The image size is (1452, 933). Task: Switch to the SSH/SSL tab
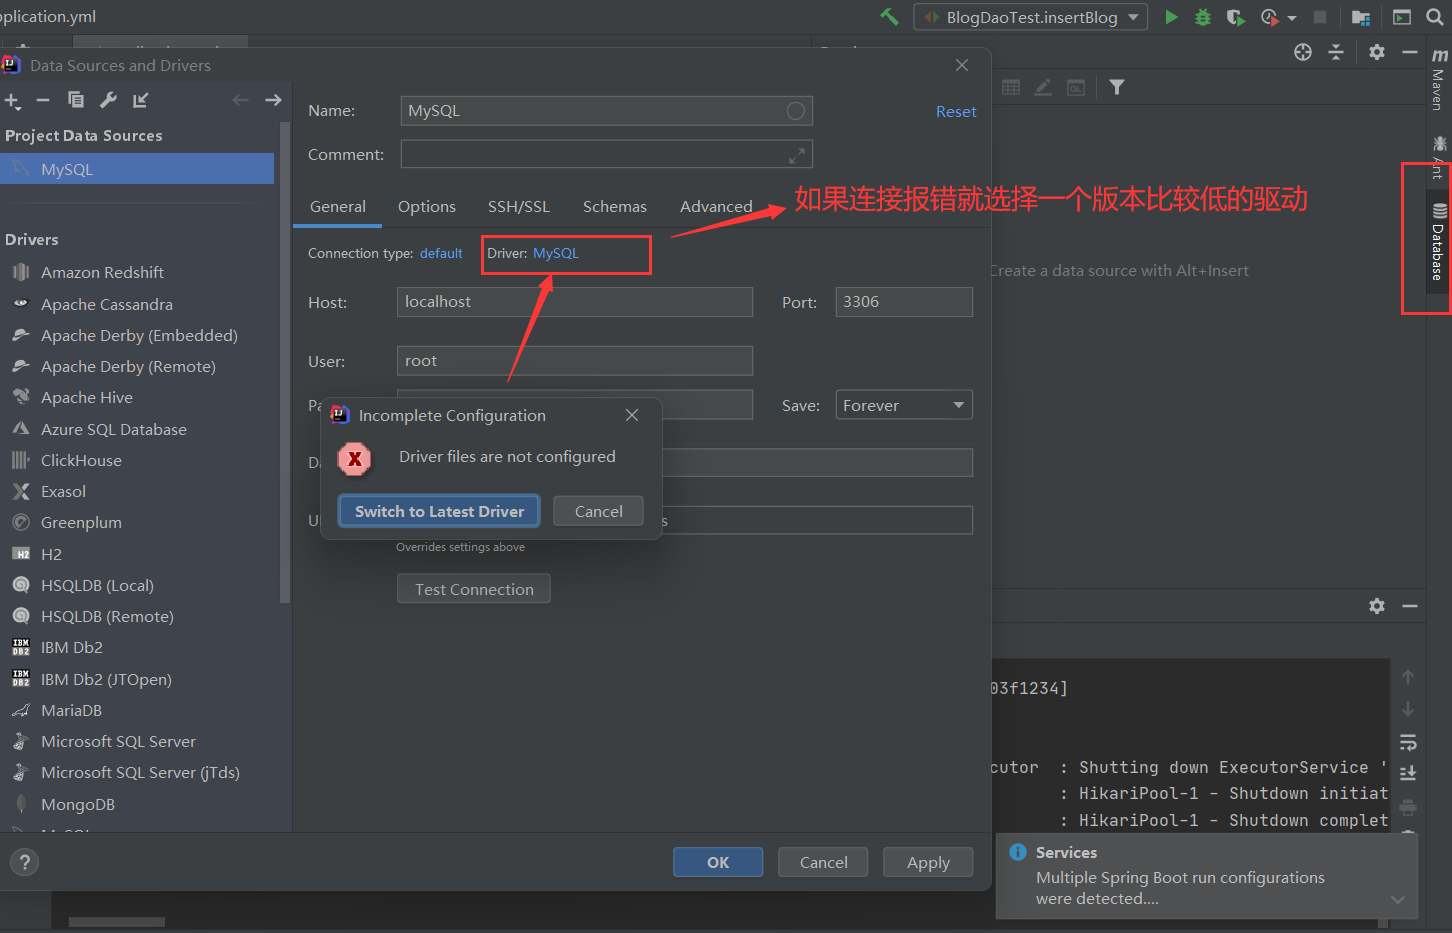(x=519, y=207)
